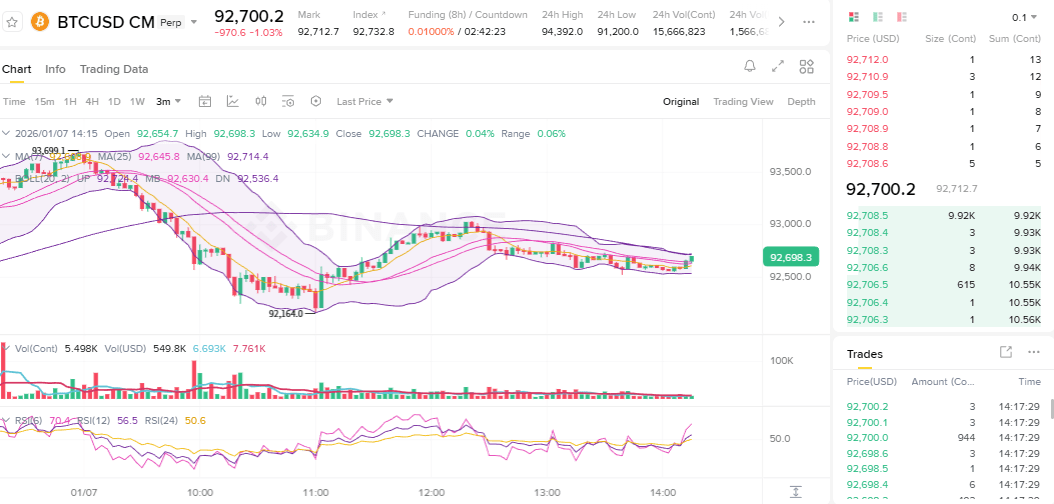The image size is (1054, 504).
Task: Switch to the Depth chart view
Action: [801, 101]
